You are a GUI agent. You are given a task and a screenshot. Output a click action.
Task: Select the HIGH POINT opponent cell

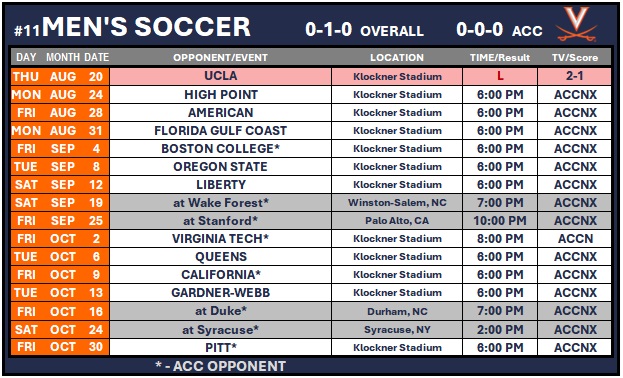221,95
